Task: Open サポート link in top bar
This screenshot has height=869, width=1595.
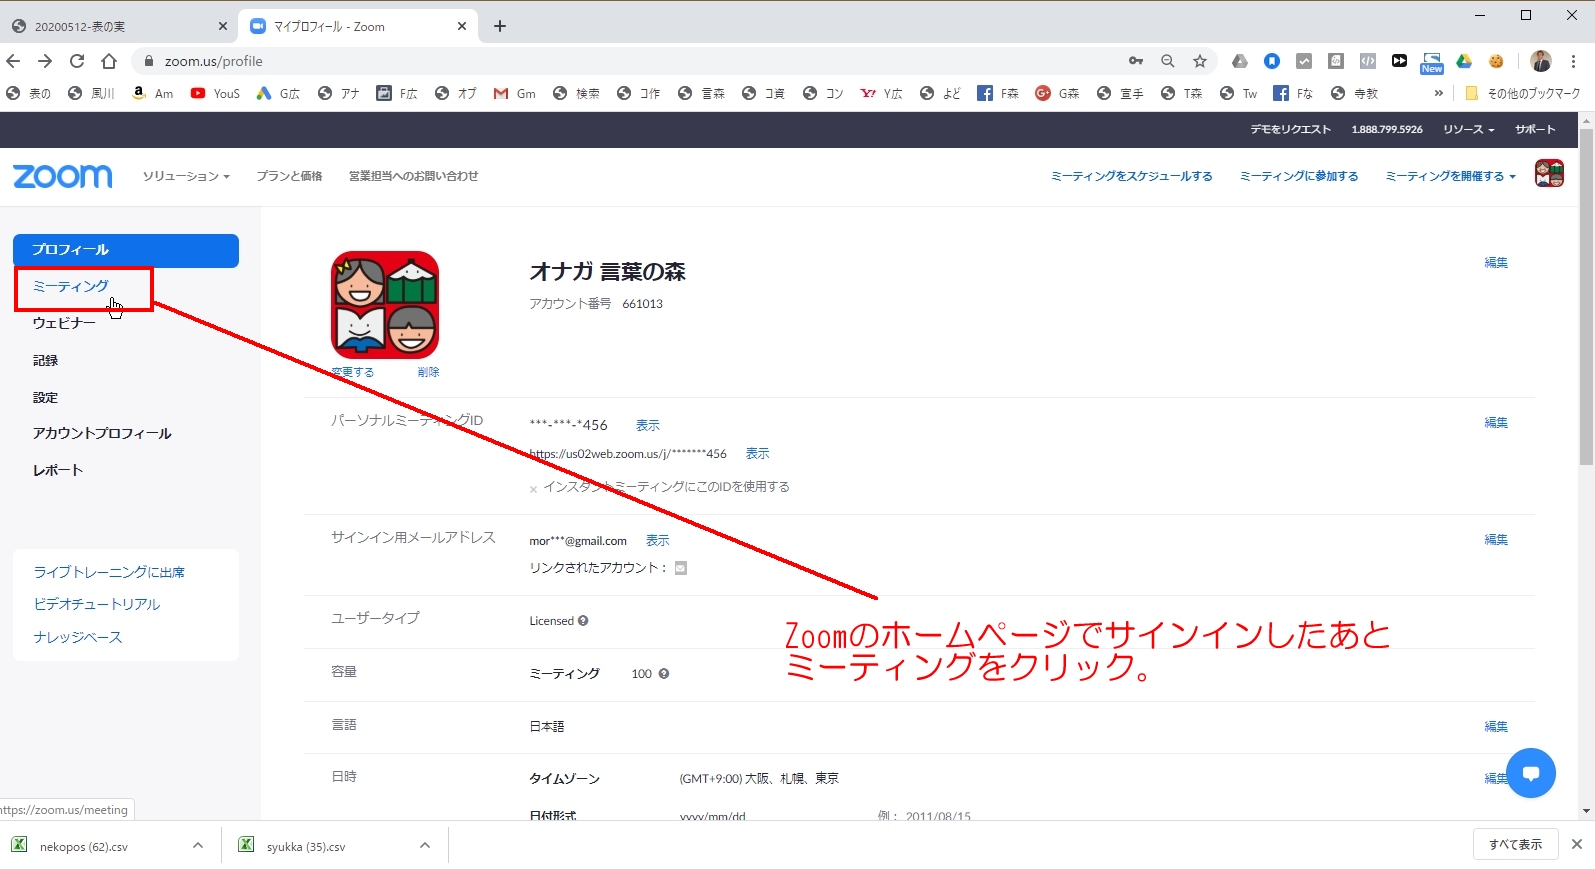Action: 1535,129
